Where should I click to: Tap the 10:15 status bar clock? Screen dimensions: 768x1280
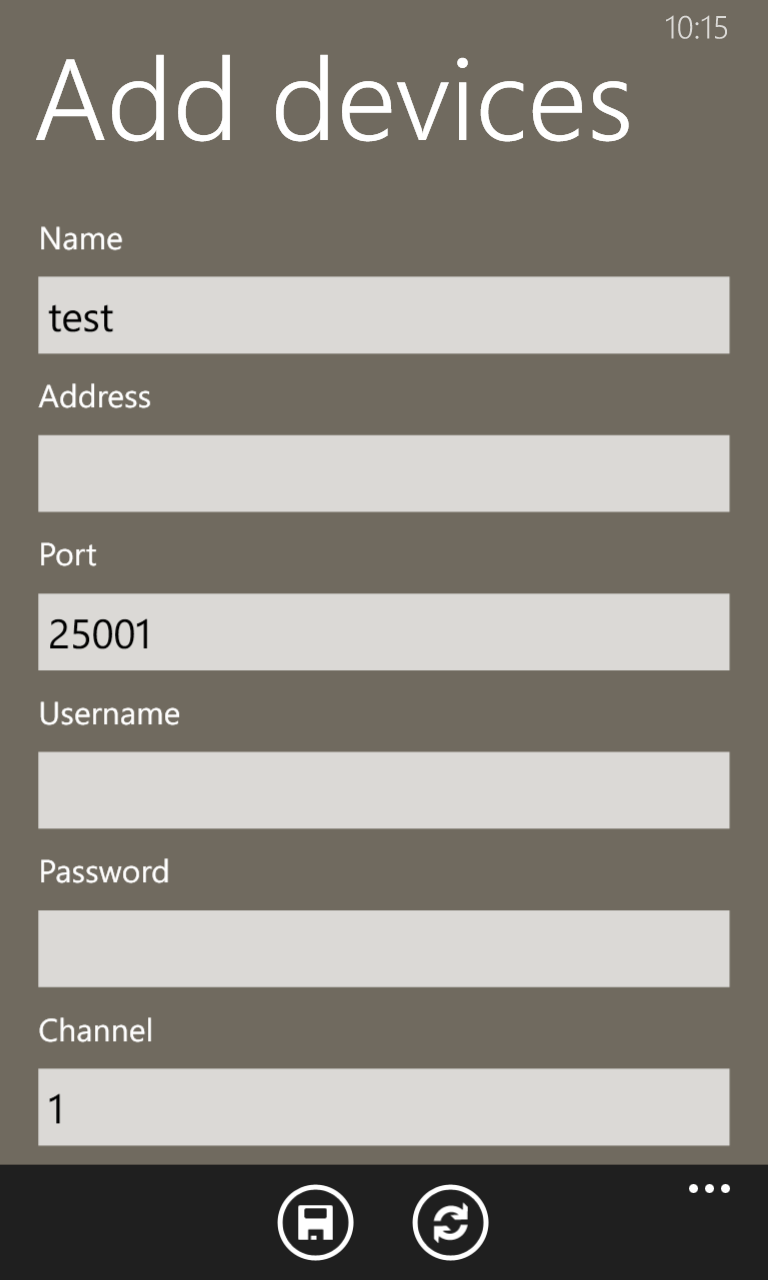696,28
